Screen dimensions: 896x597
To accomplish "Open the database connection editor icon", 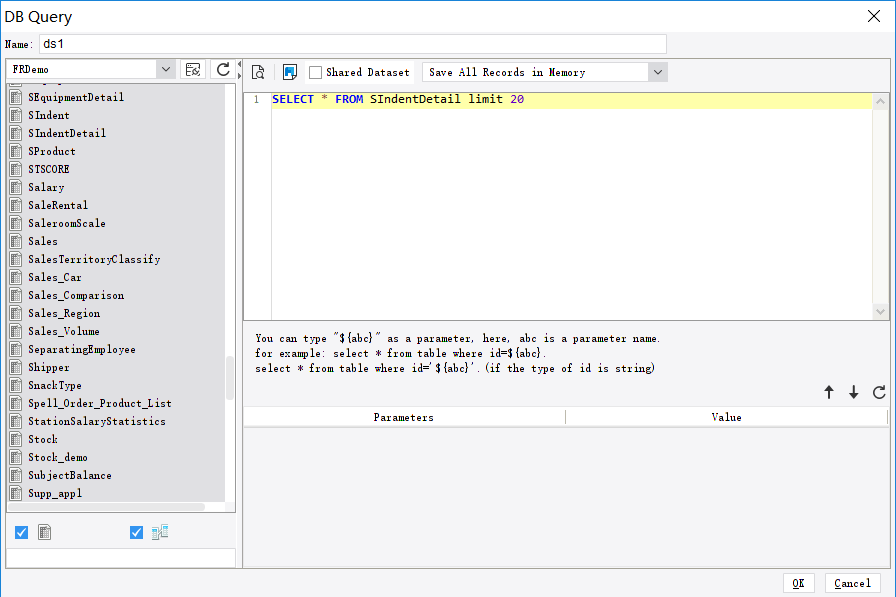I will pyautogui.click(x=194, y=70).
